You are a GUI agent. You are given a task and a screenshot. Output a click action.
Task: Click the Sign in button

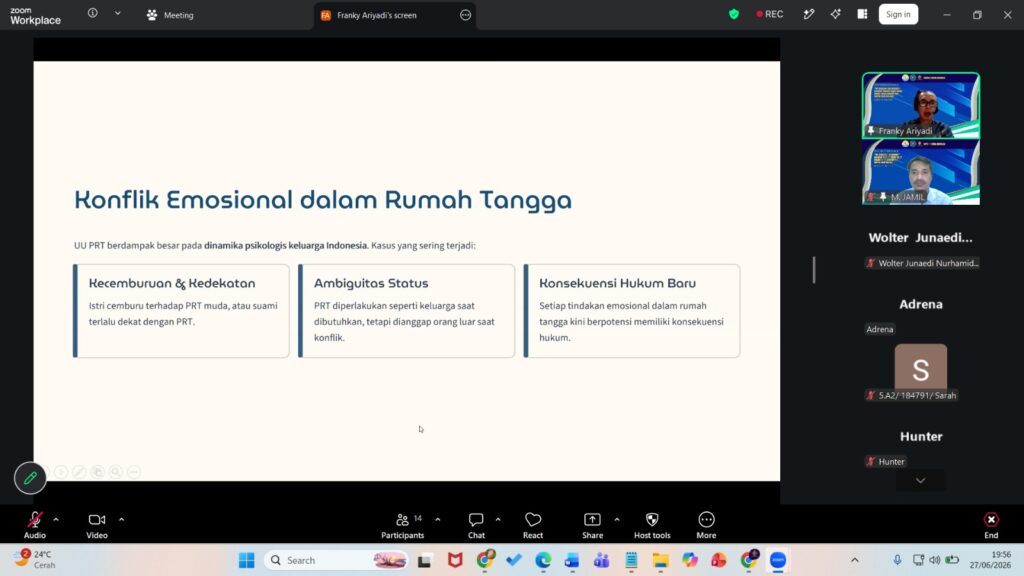click(x=898, y=14)
